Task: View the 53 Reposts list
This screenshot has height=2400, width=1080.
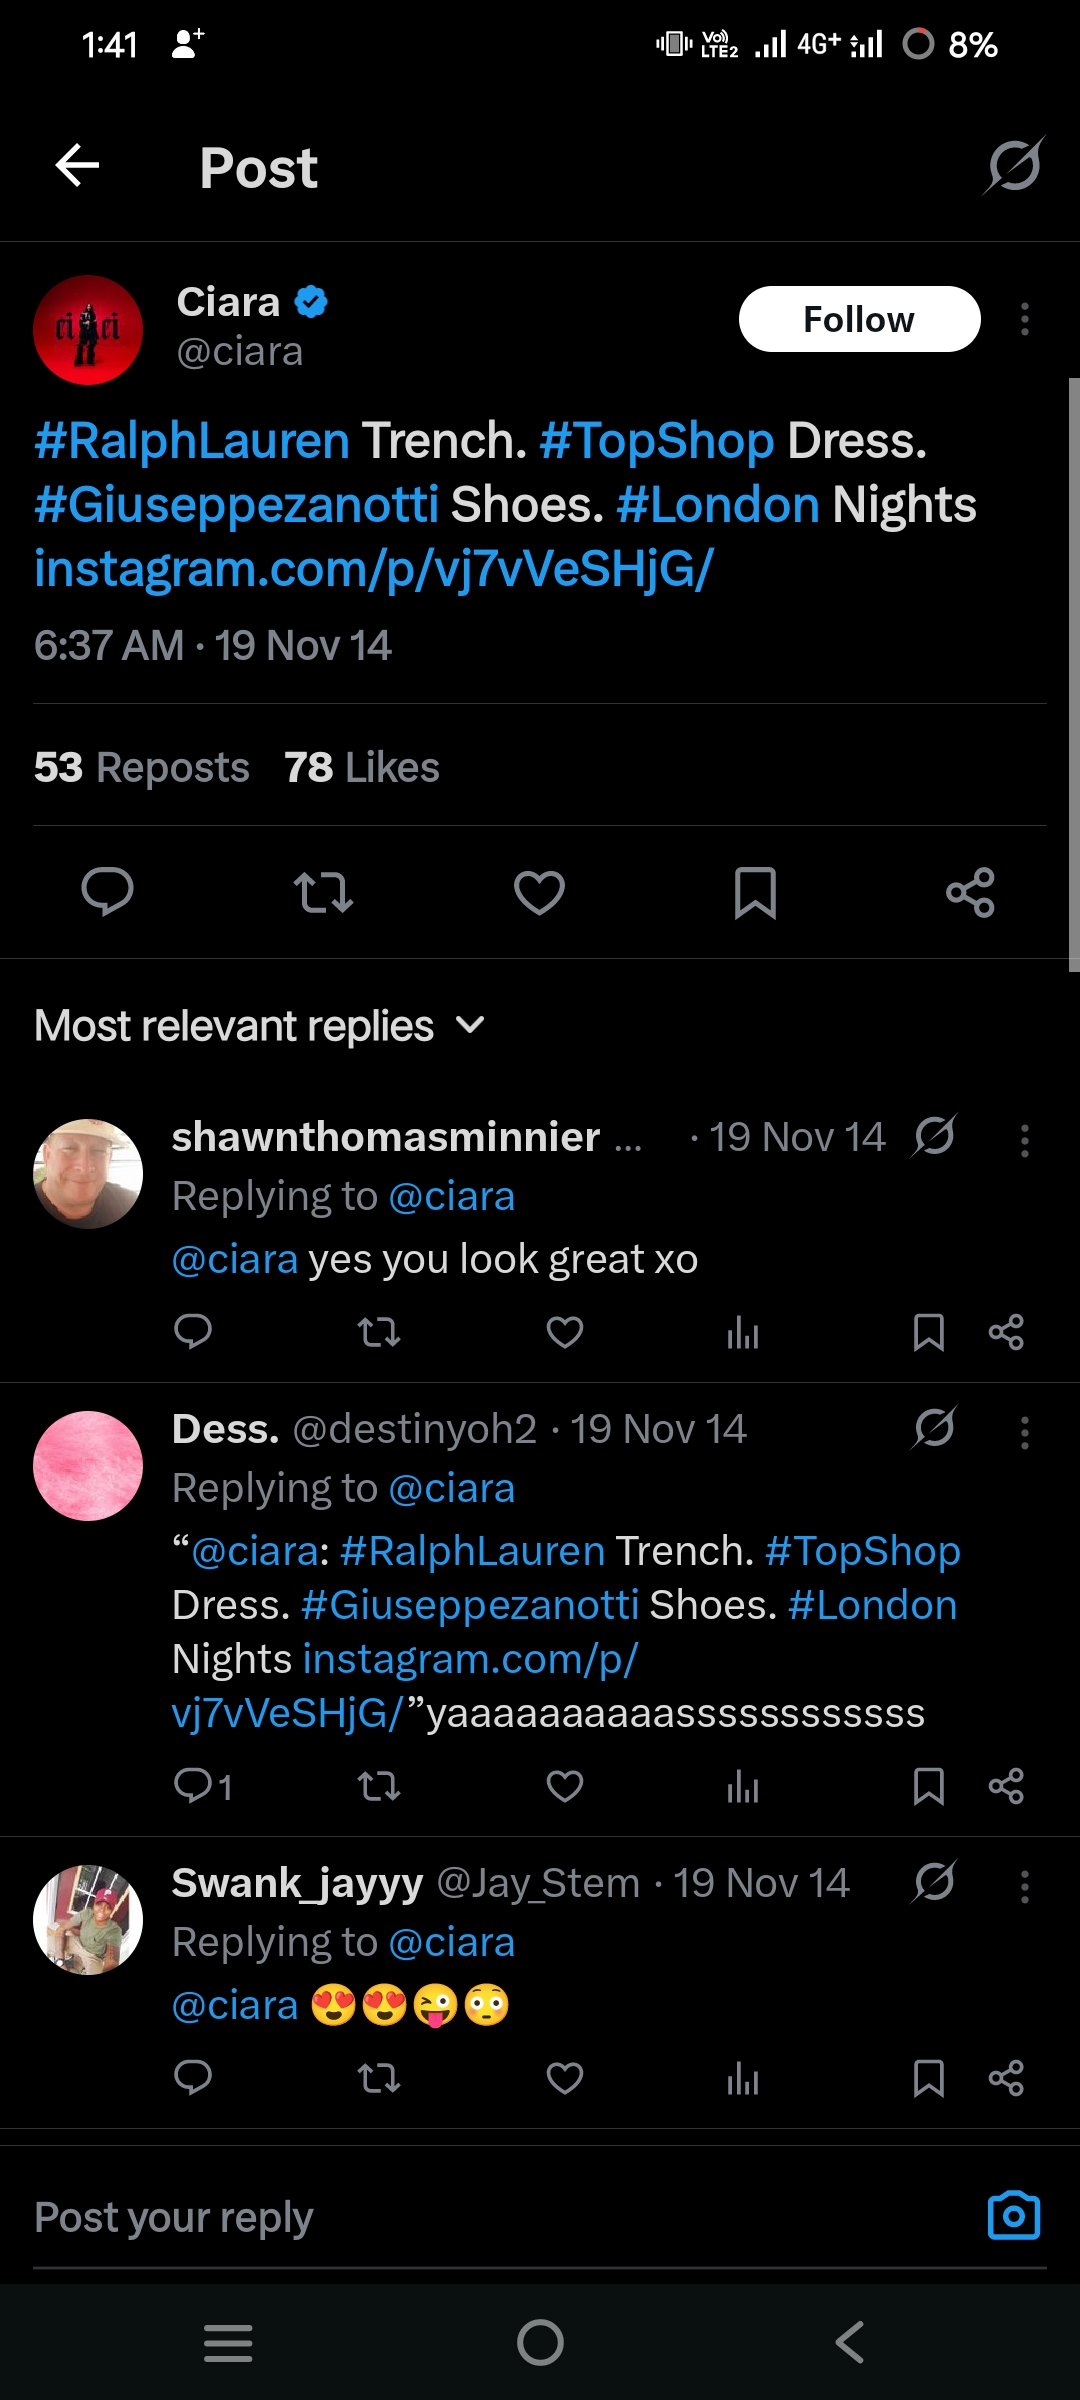Action: [x=141, y=768]
